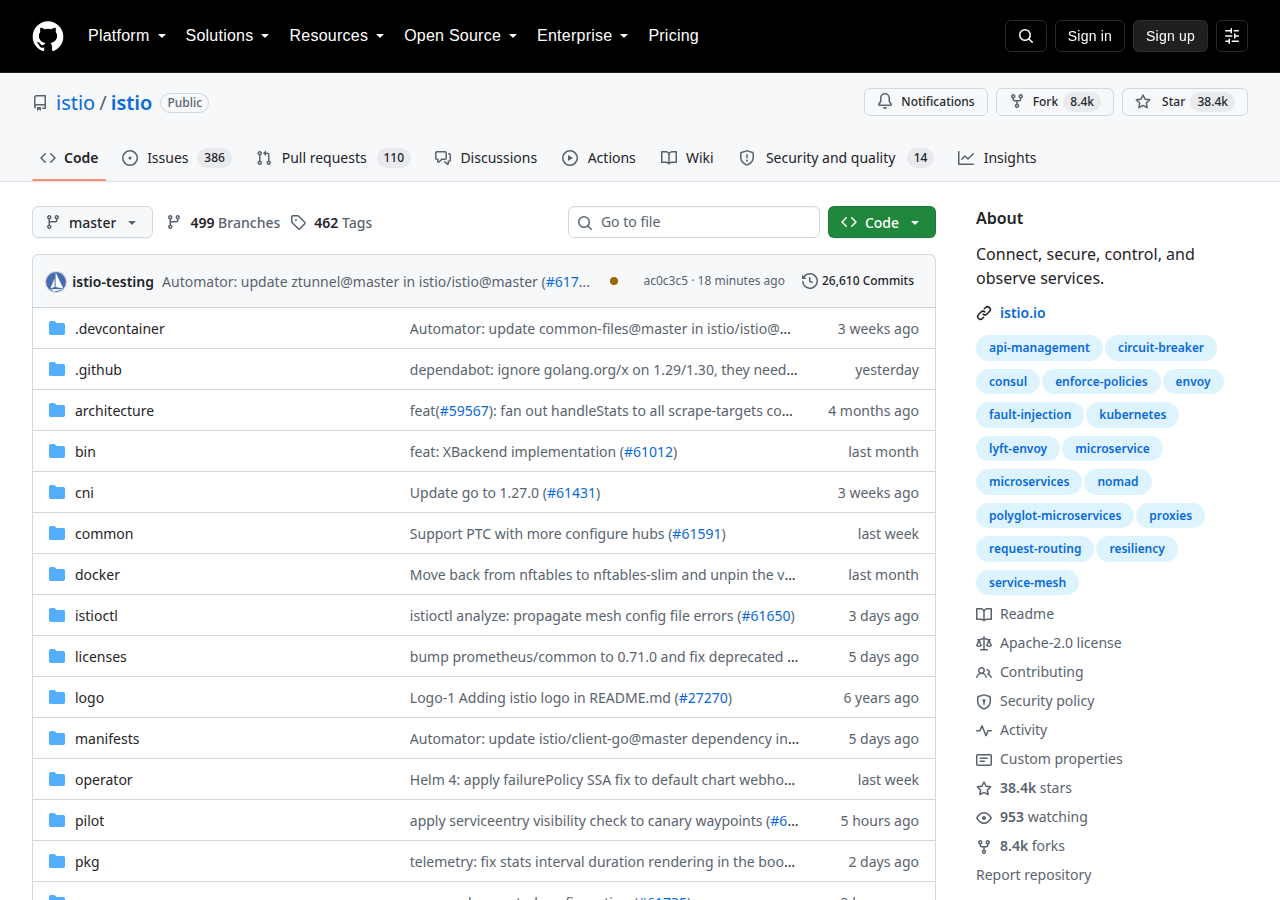Screen dimensions: 1280x900
Task: Open the search magnifier icon
Action: [1026, 36]
